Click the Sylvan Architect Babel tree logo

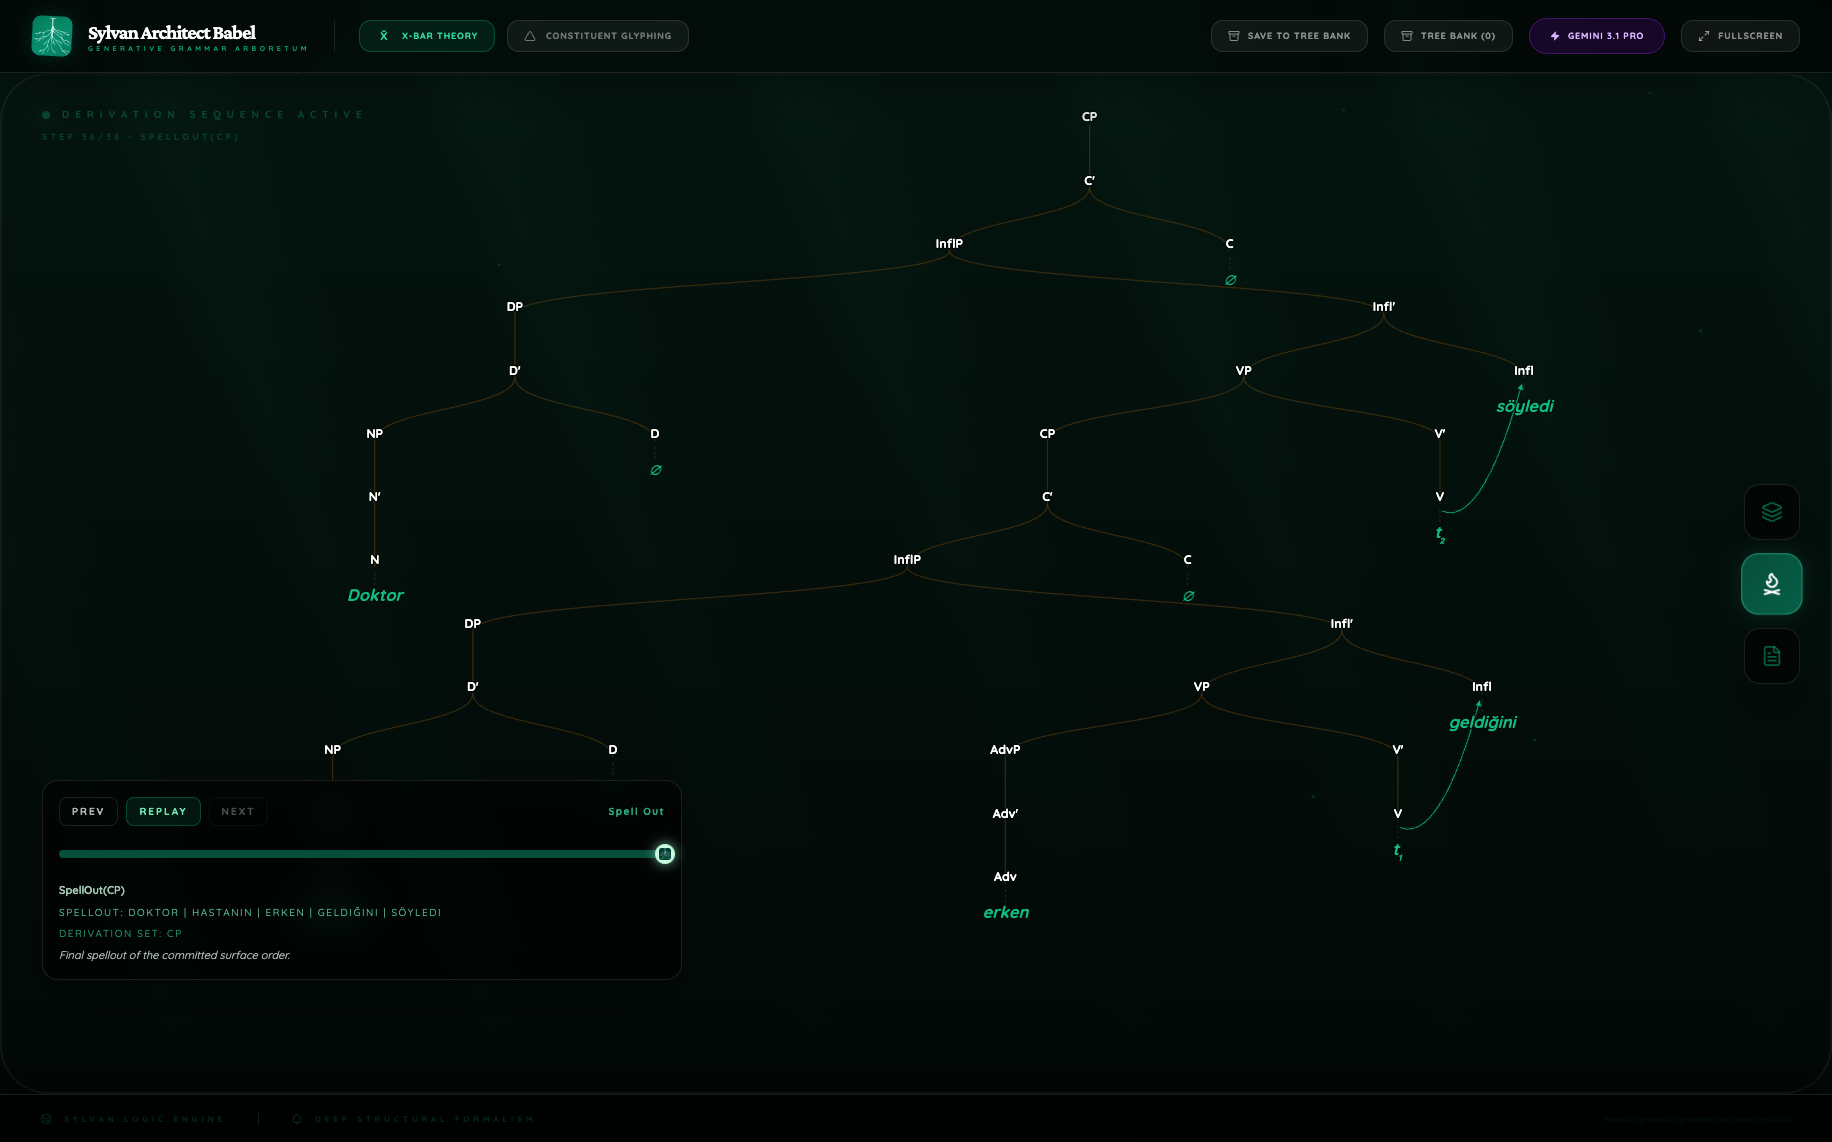click(x=51, y=34)
